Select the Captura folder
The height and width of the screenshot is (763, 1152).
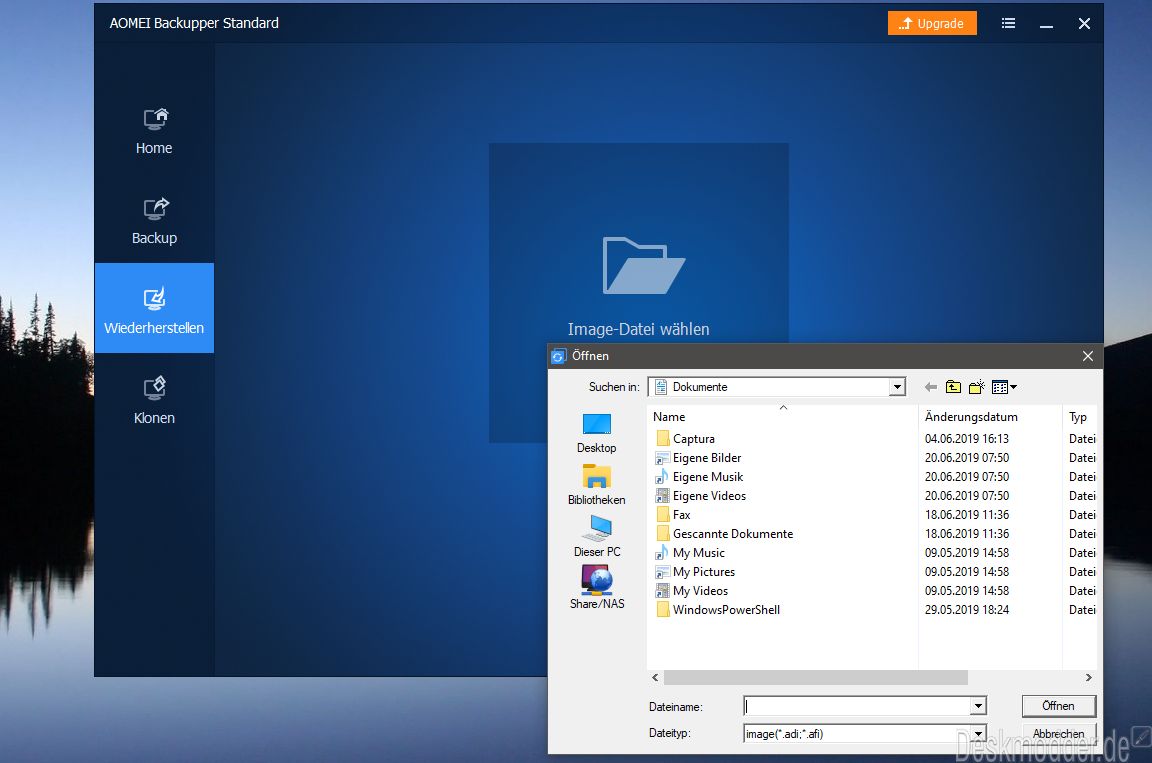pos(693,438)
